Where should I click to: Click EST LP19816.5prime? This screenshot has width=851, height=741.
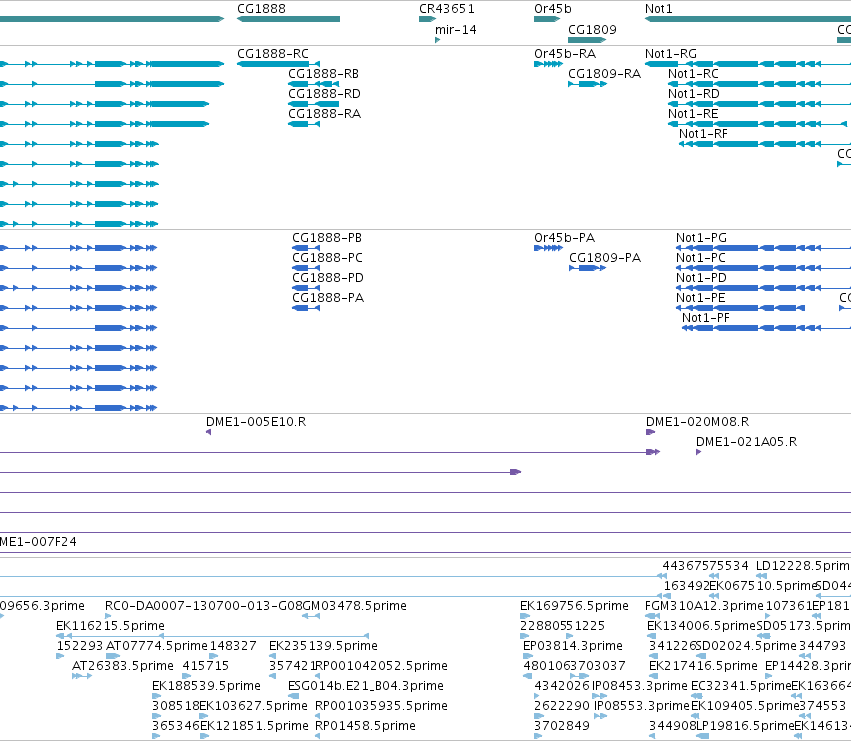pos(745,726)
